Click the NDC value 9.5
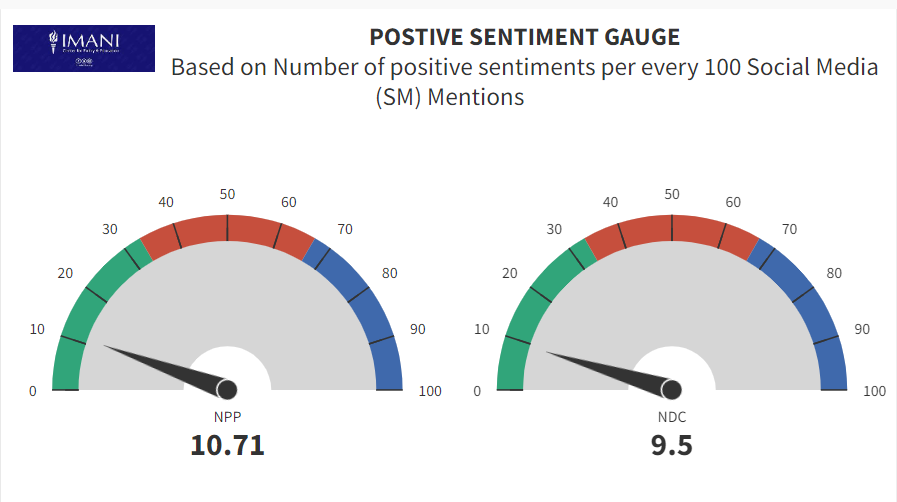This screenshot has width=897, height=502. point(672,445)
